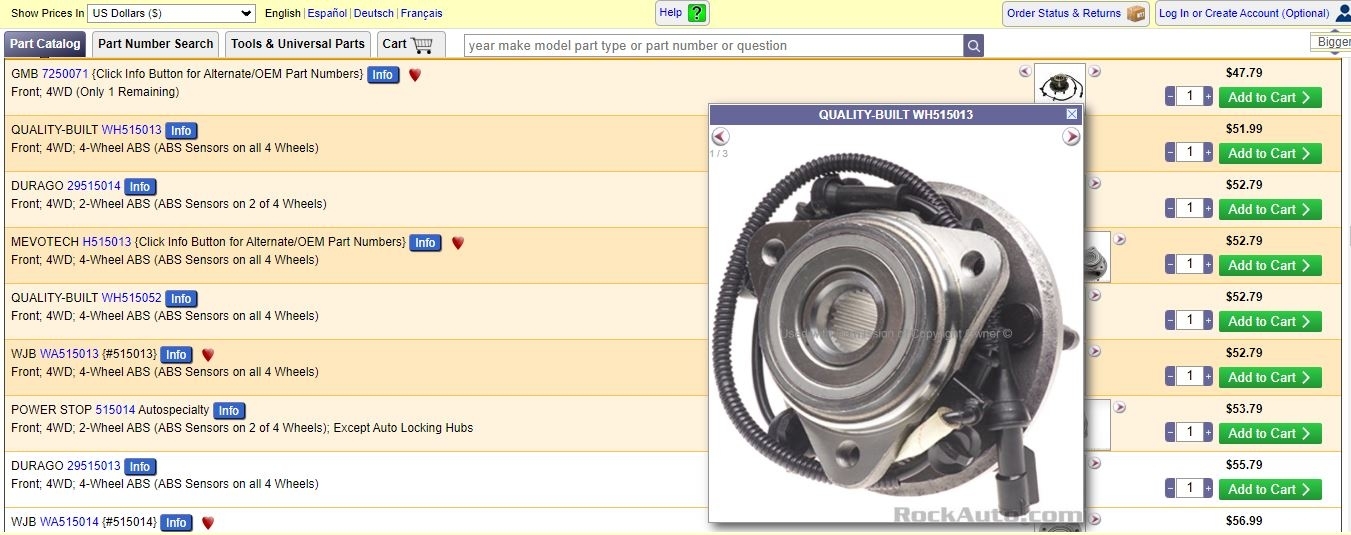Click heart icon beside WJB WA515013
Viewport: 1351px width, 535px height.
coord(208,355)
